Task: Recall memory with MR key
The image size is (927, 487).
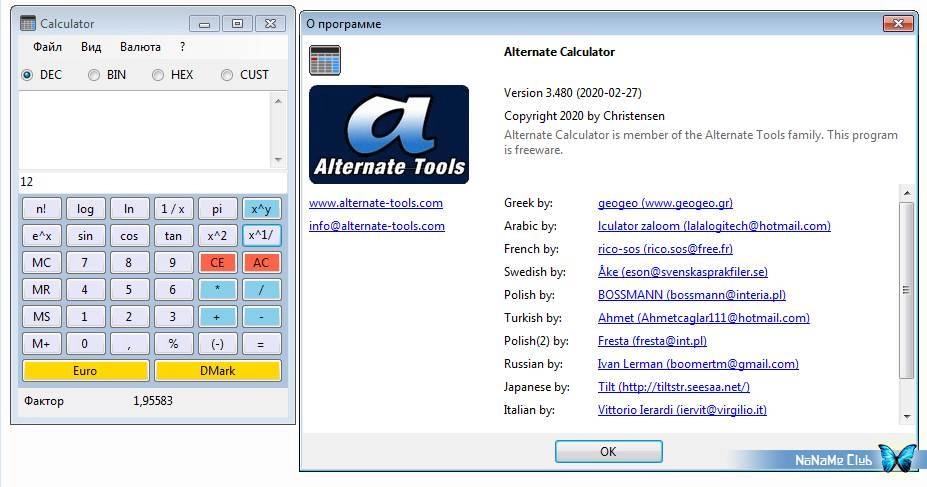Action: point(41,290)
